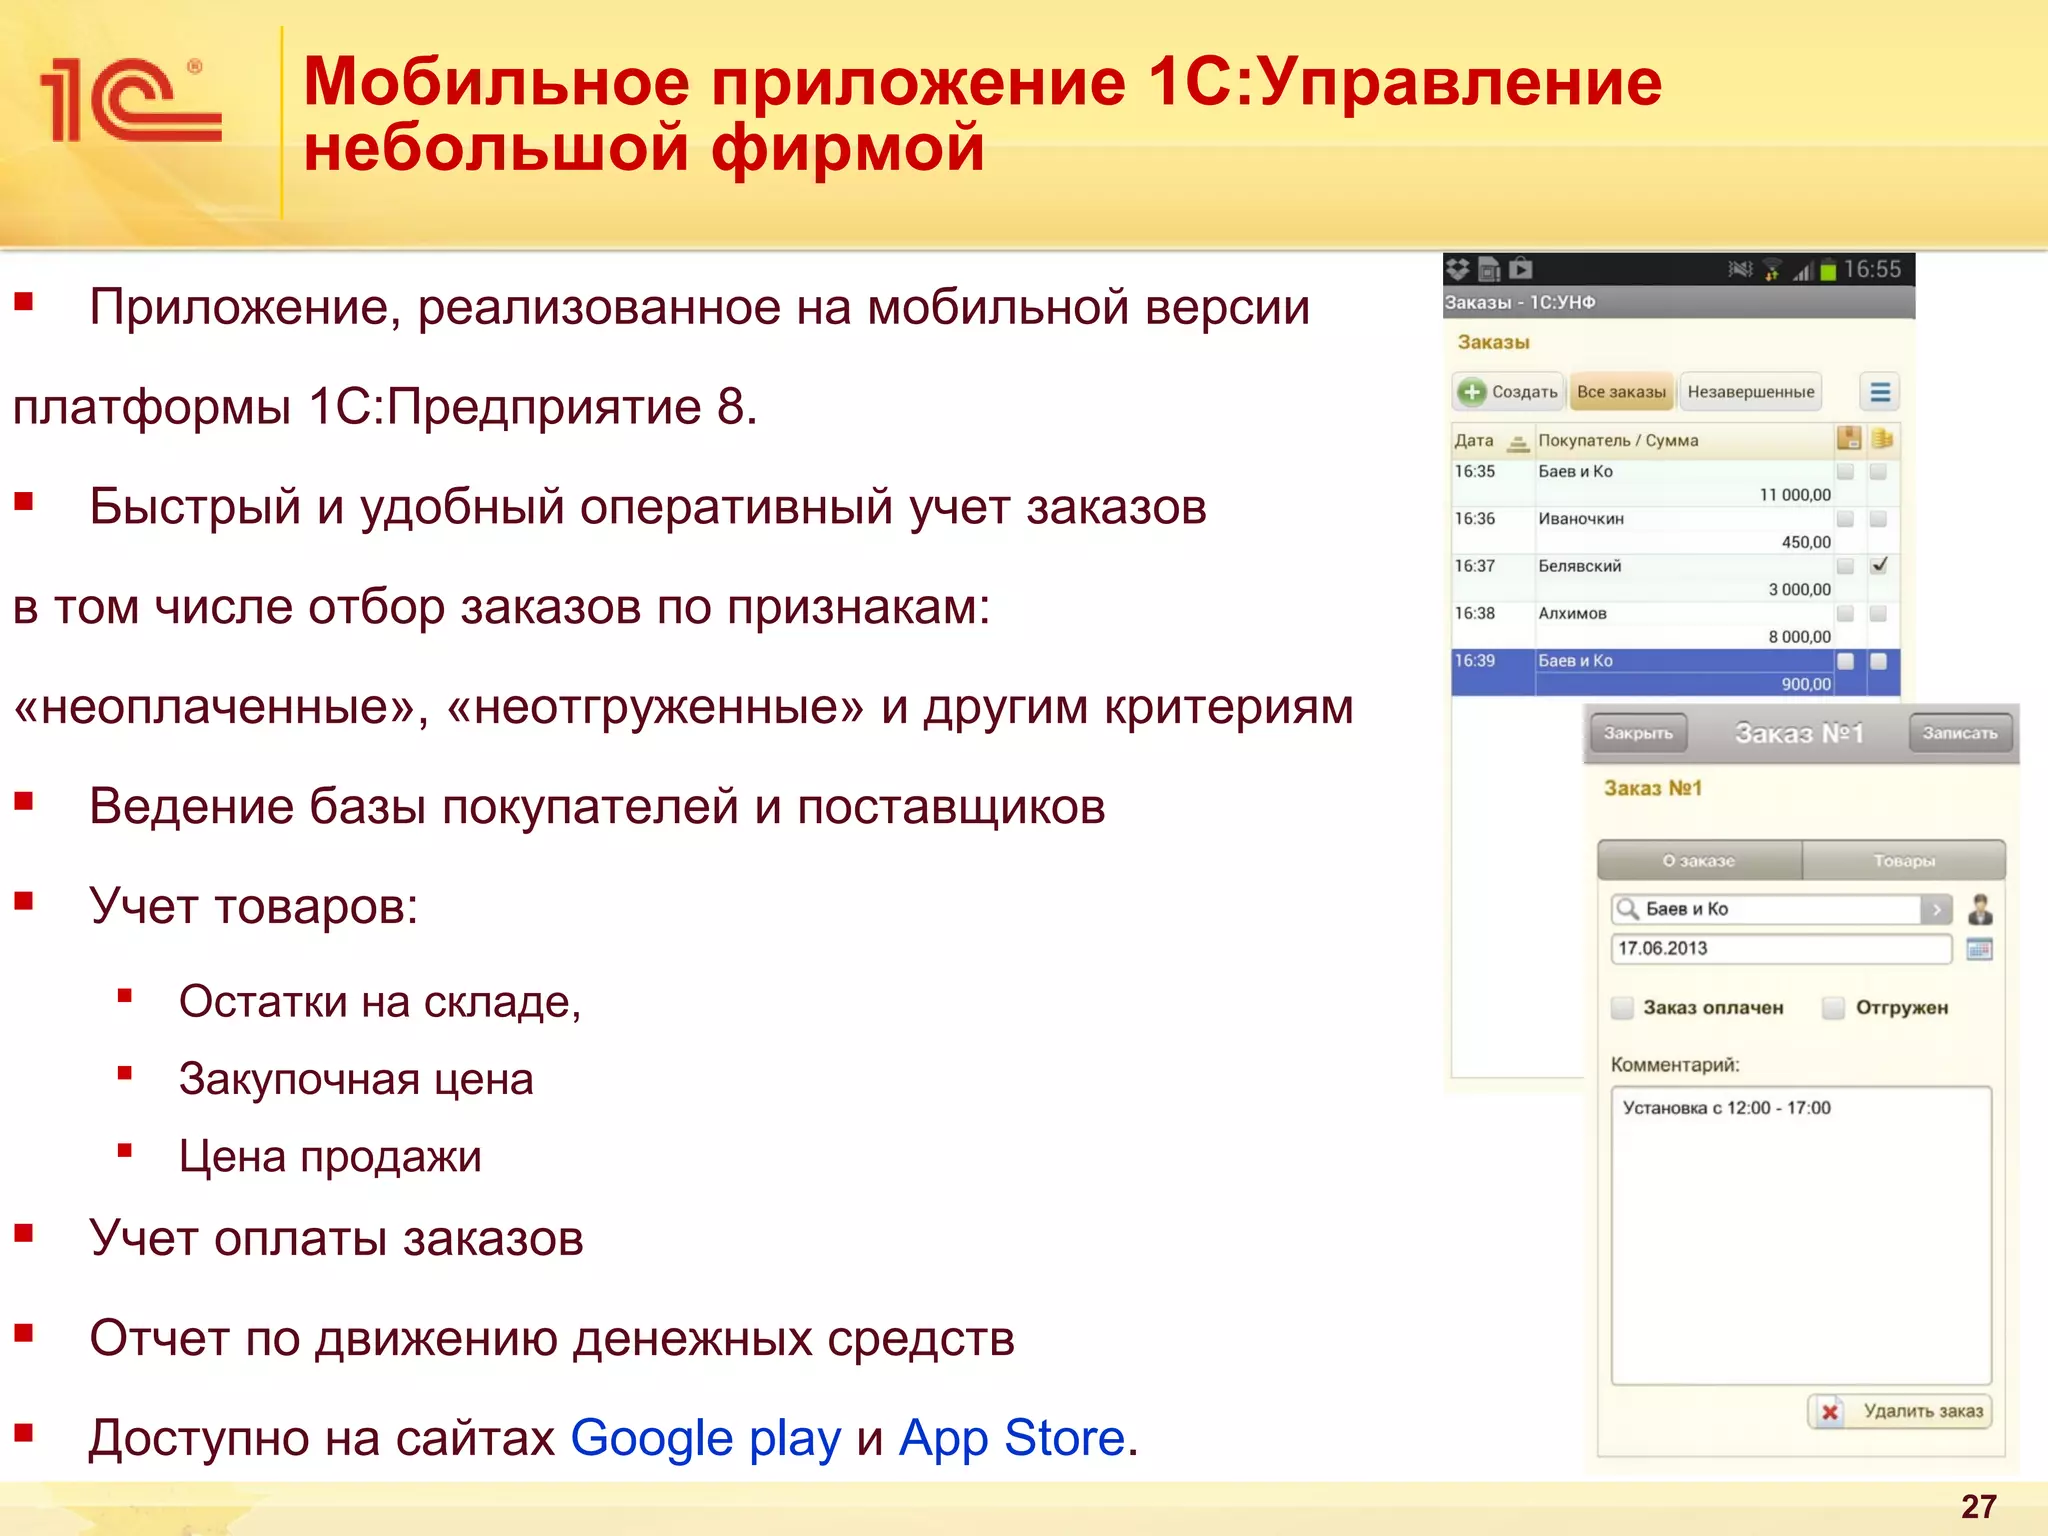Toggle the Заказ оплачен checkbox

coord(1622,1007)
